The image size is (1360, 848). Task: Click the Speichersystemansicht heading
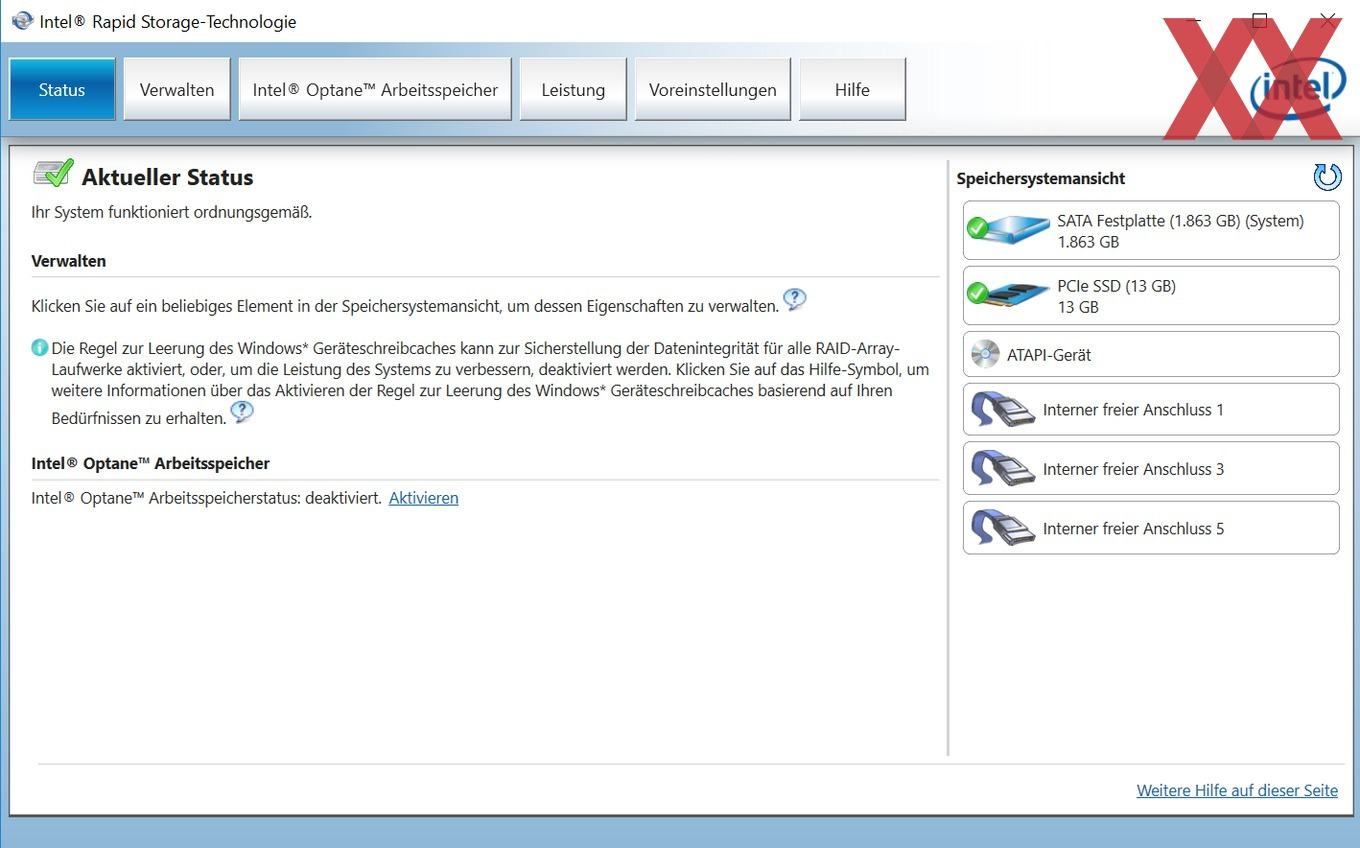1041,178
